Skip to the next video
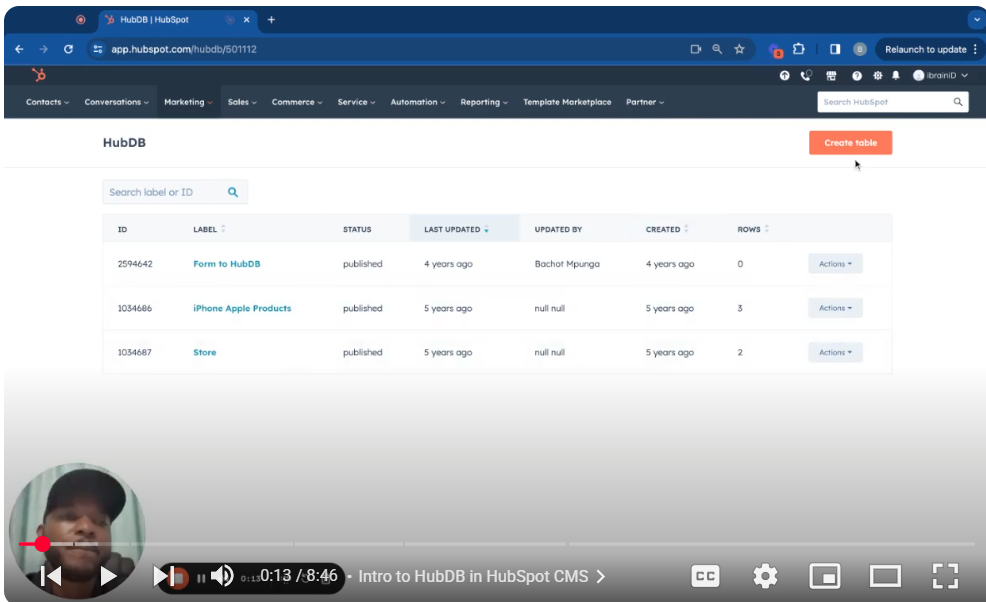Image resolution: width=986 pixels, height=602 pixels. point(165,576)
